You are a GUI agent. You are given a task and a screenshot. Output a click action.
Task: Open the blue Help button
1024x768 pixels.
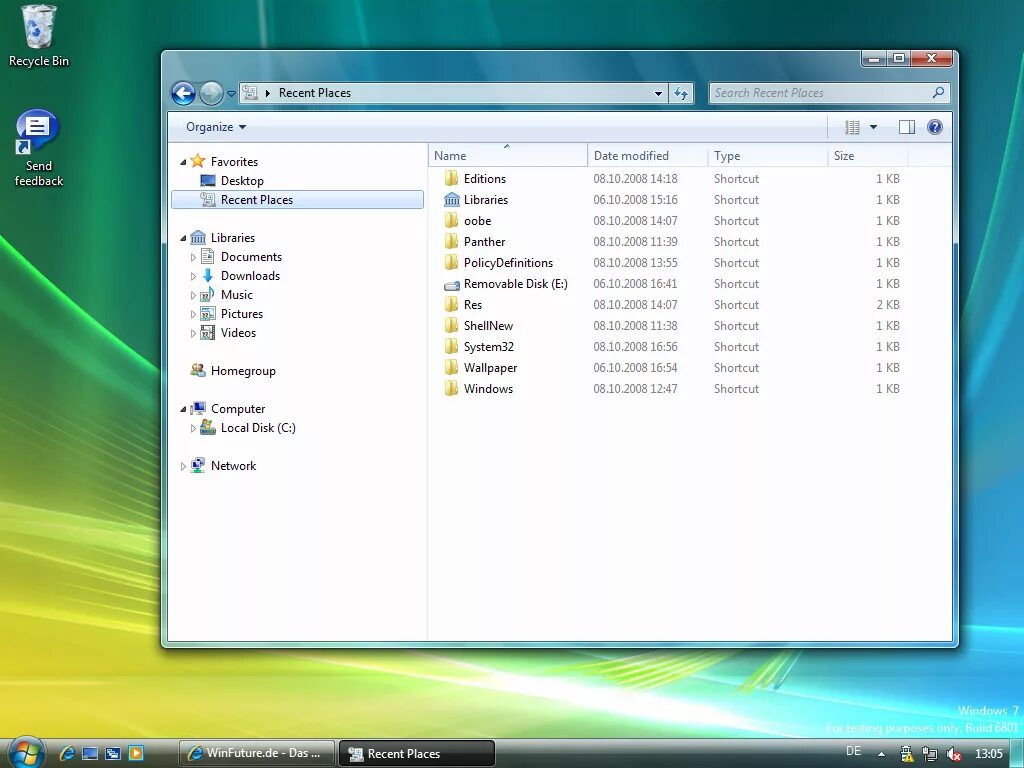(935, 127)
